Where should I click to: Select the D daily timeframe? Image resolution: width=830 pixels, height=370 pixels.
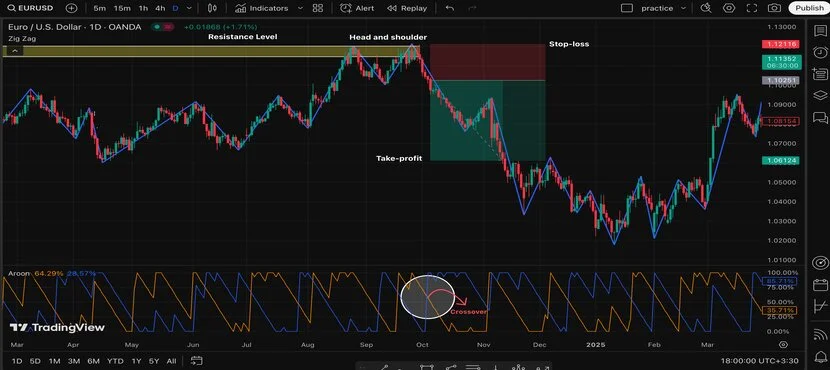coord(175,8)
